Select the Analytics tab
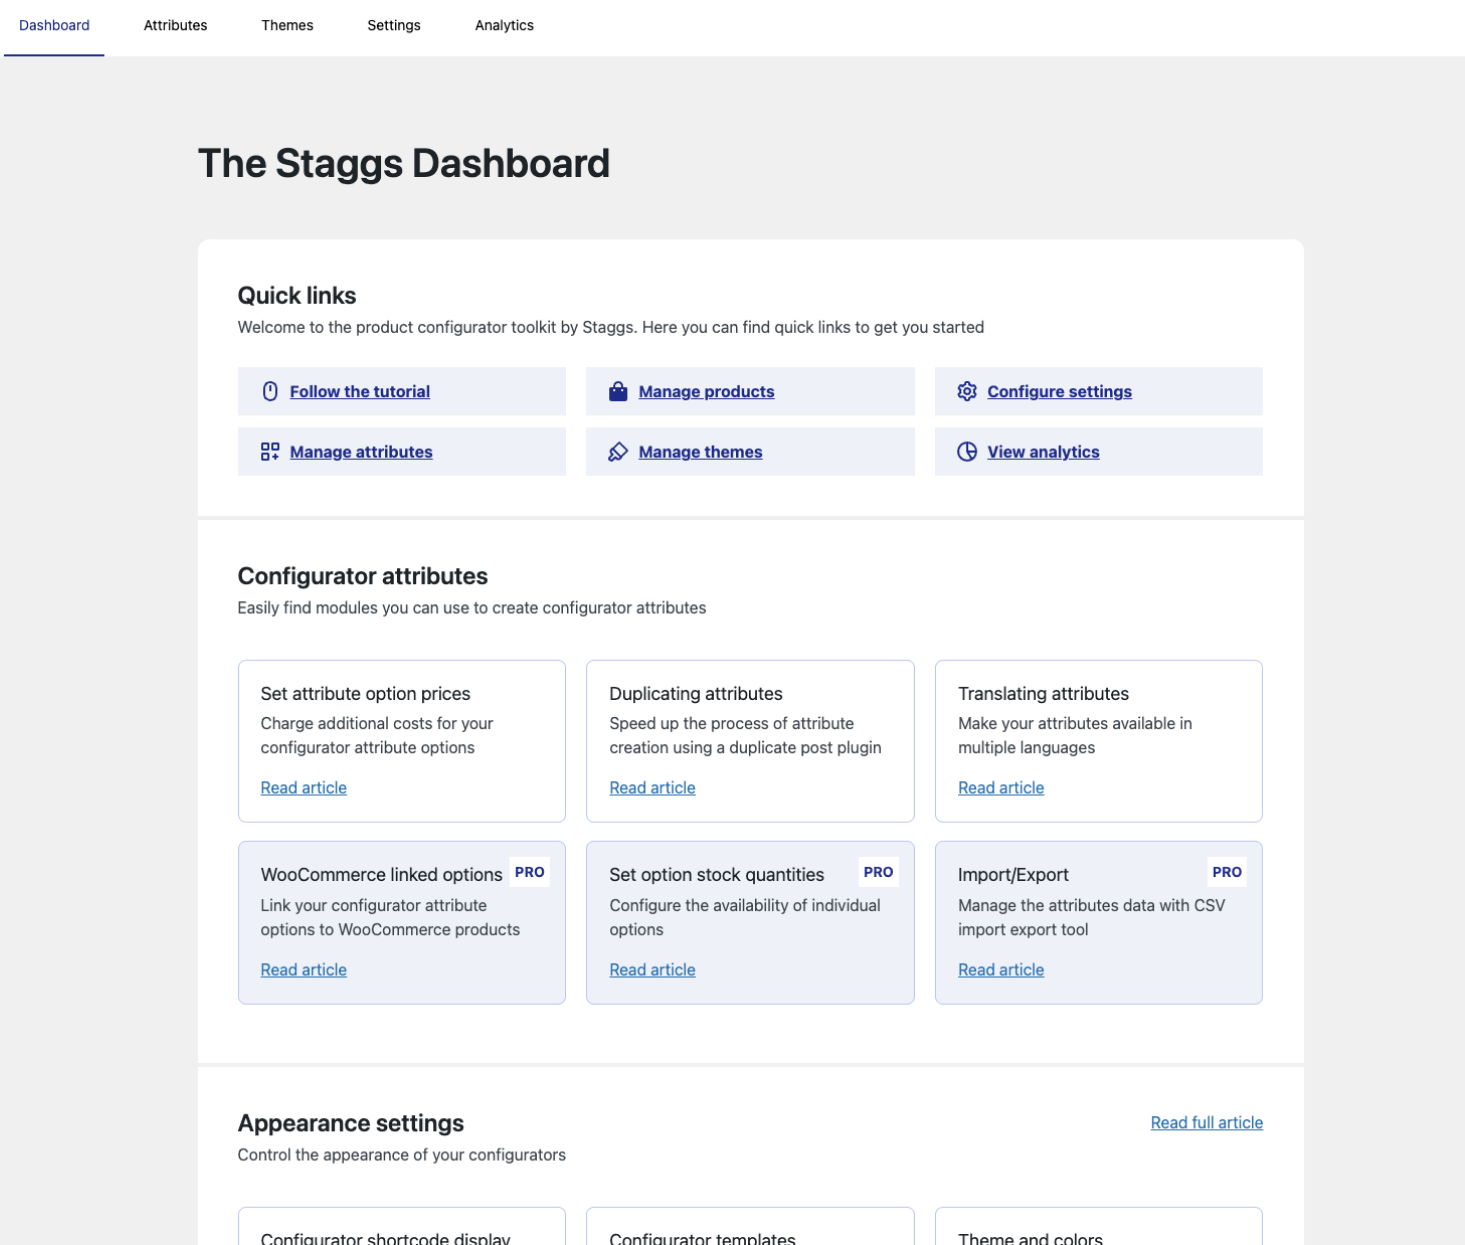The width and height of the screenshot is (1465, 1245). [504, 25]
